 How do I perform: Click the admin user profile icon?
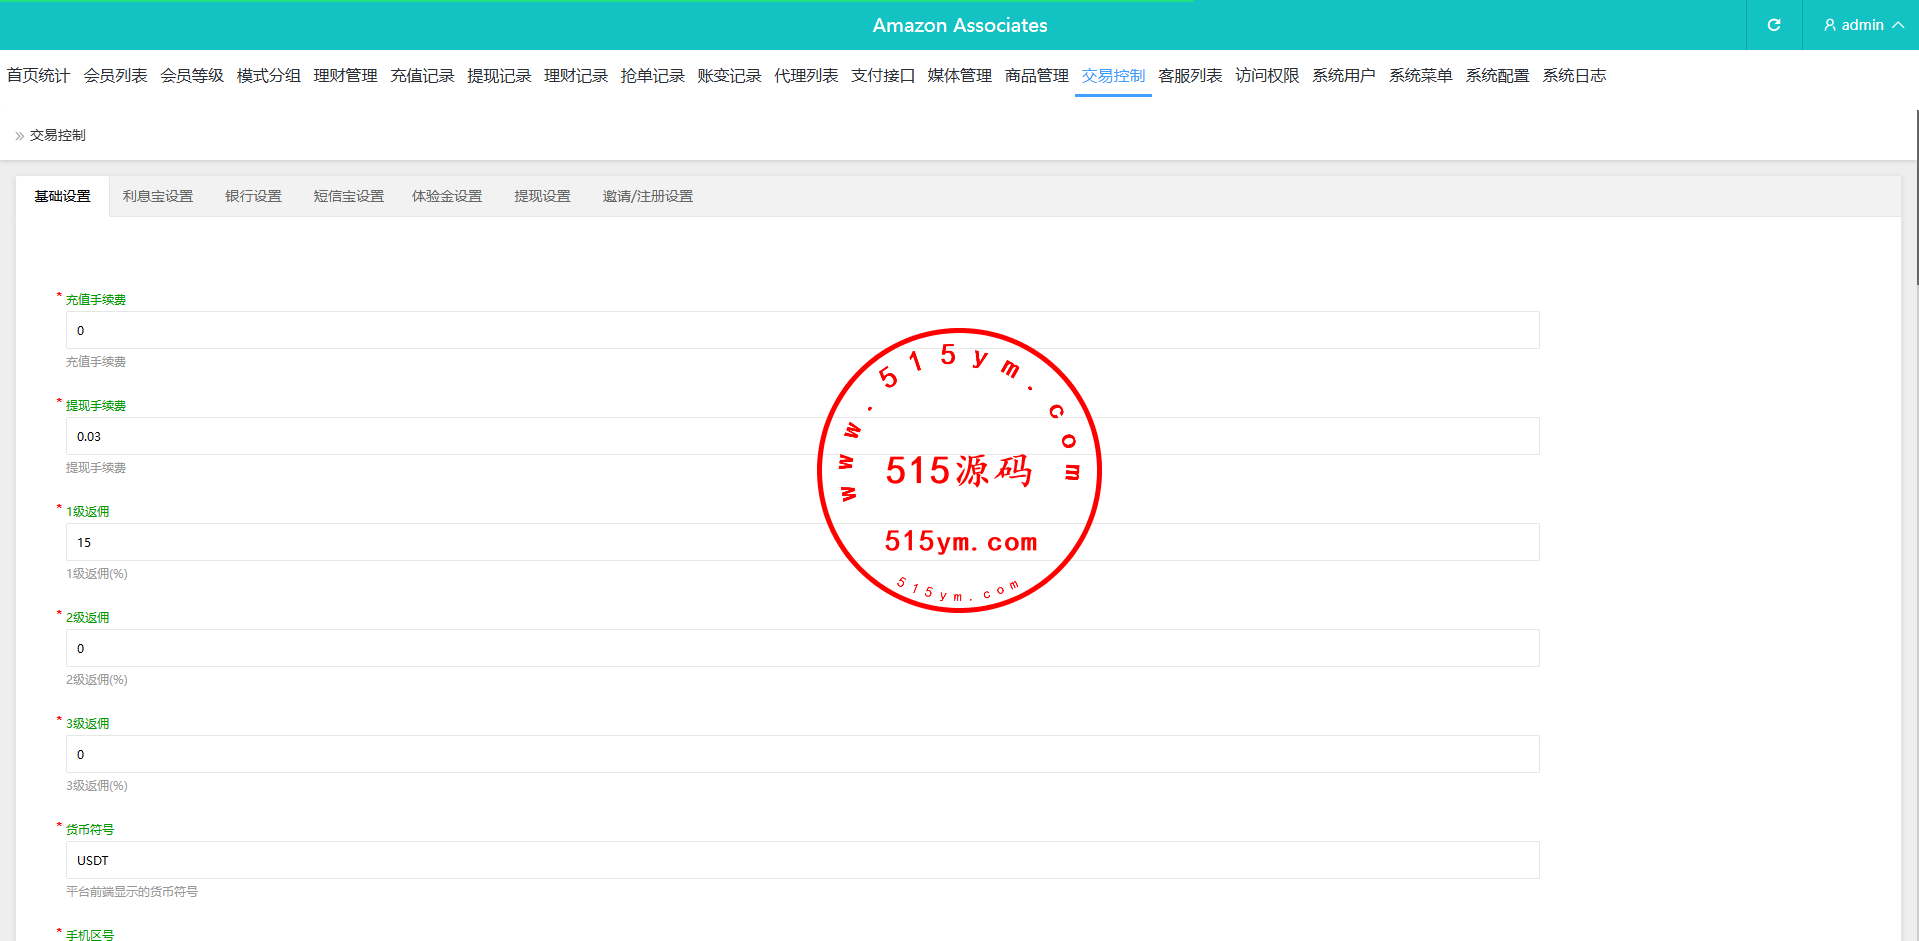point(1829,25)
